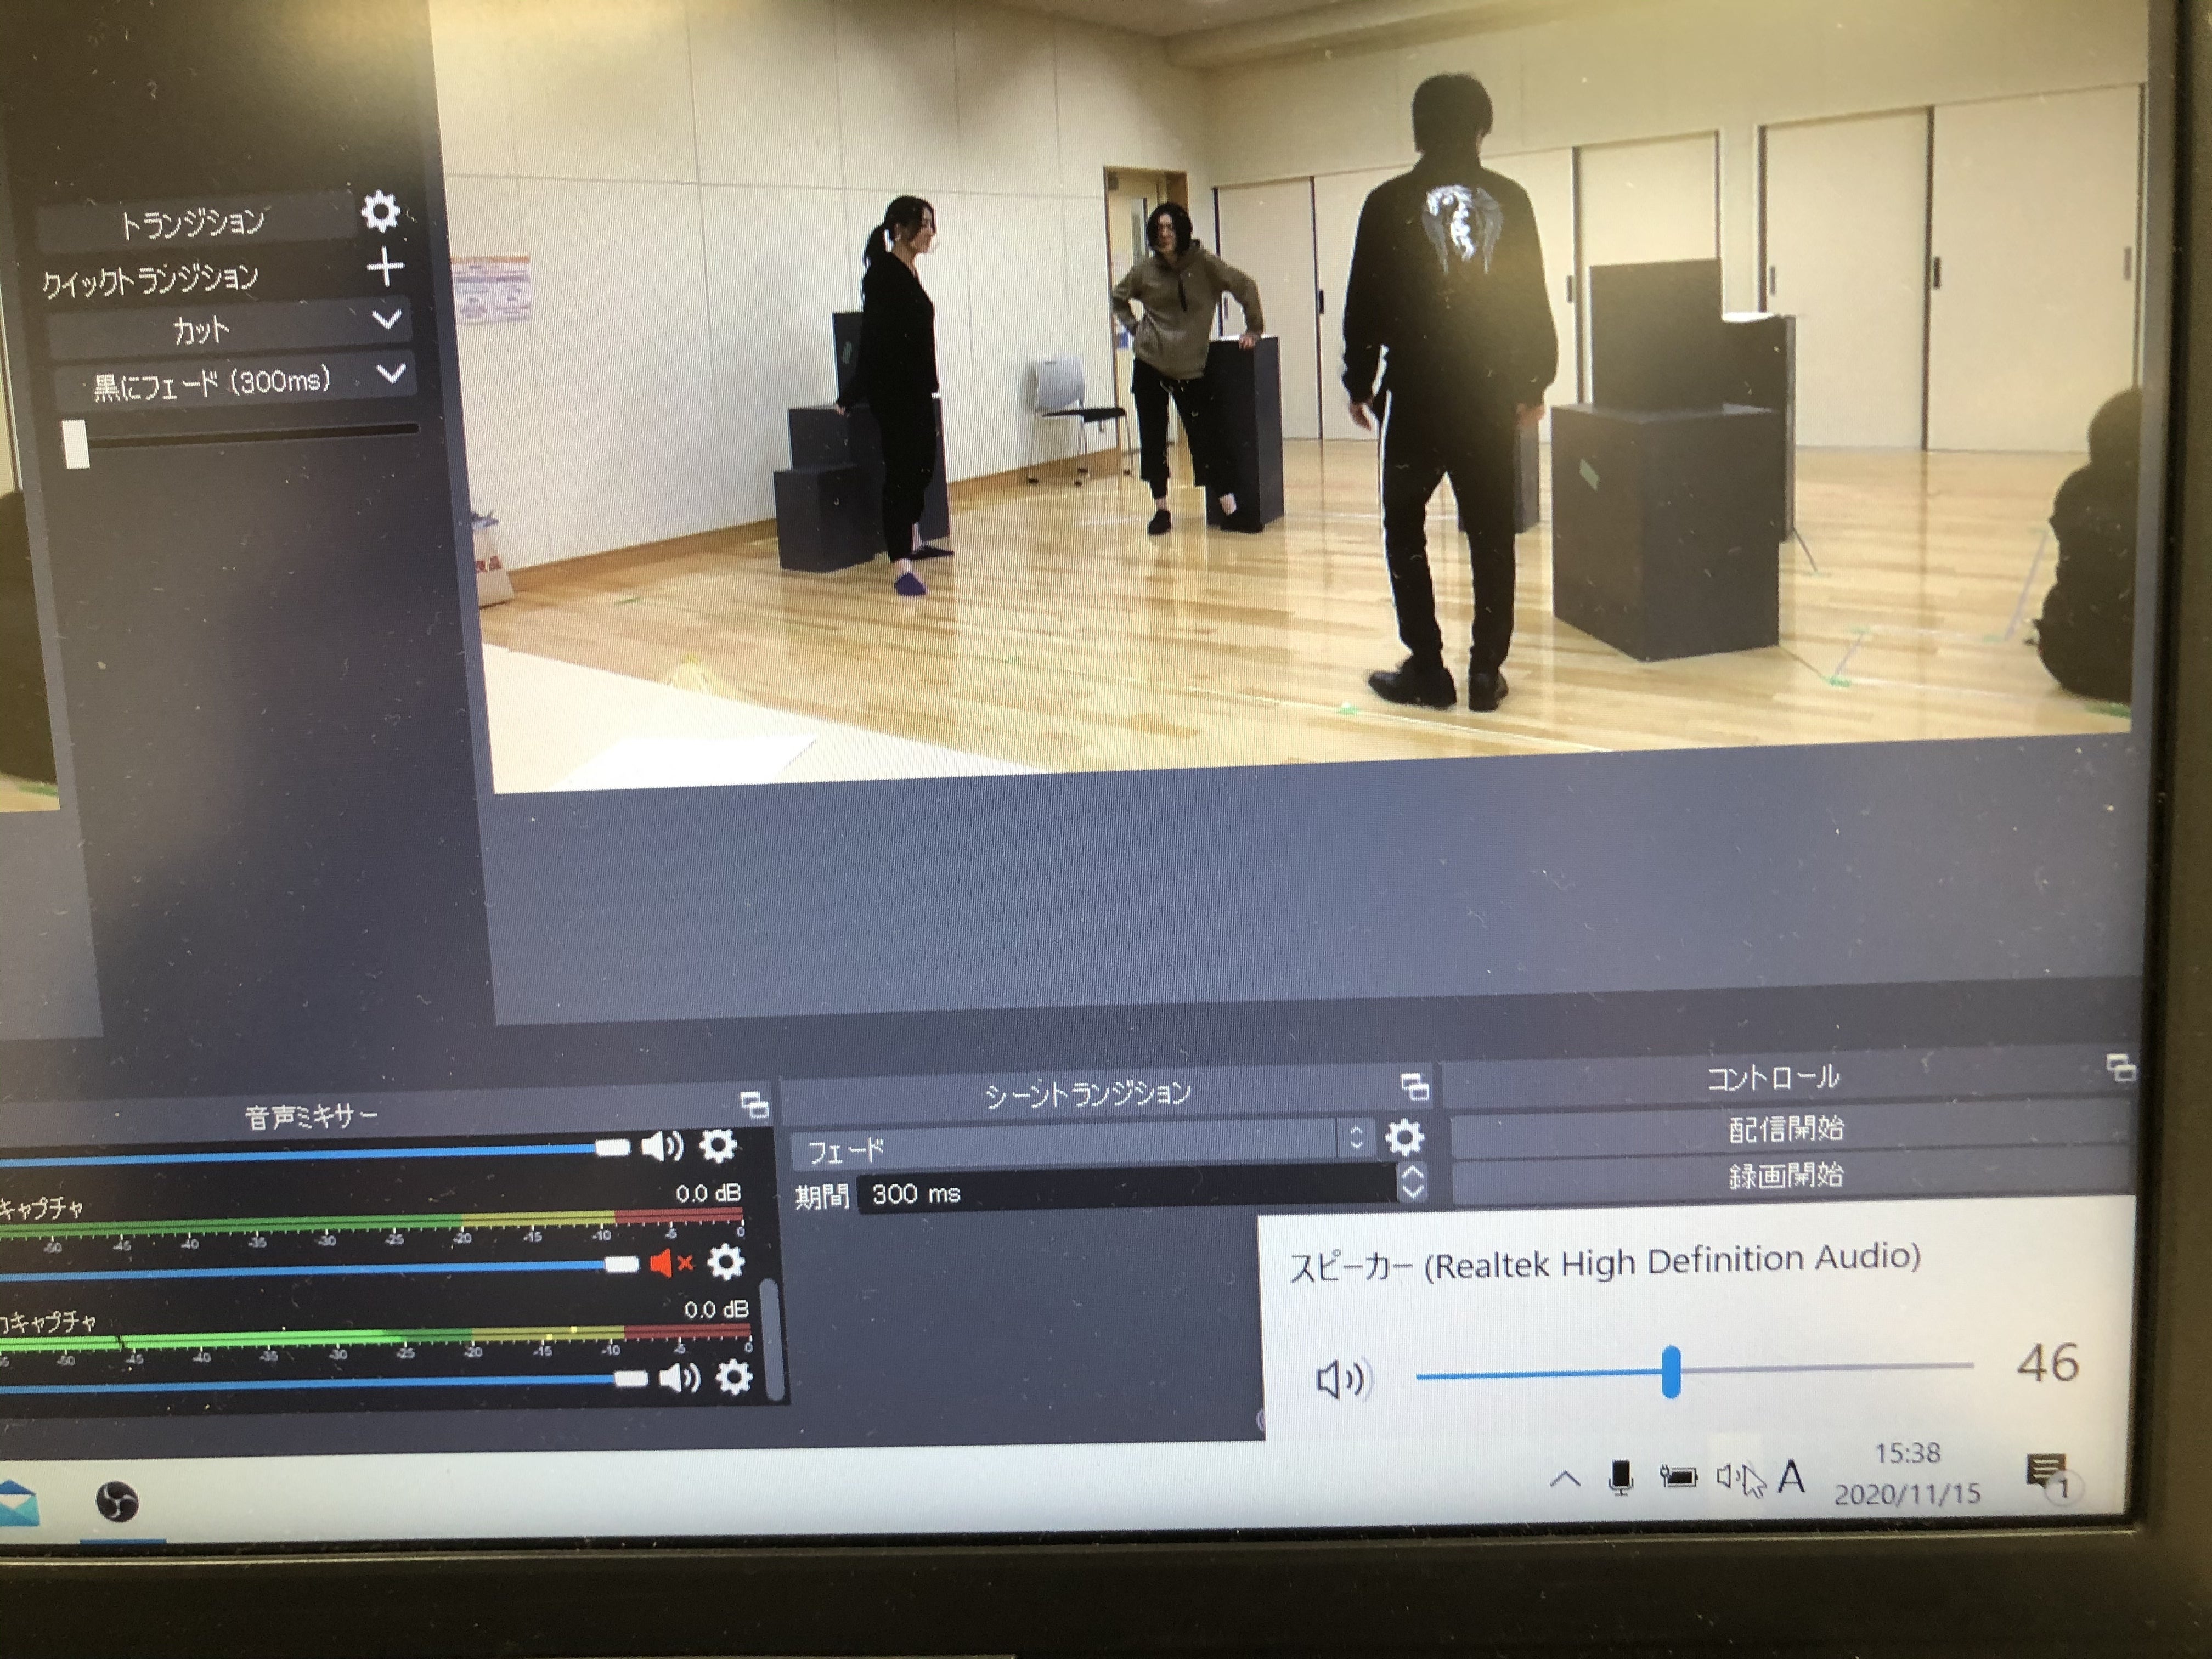Image resolution: width=2212 pixels, height=1659 pixels.
Task: Open settings gear of muted audio track
Action: point(726,1262)
